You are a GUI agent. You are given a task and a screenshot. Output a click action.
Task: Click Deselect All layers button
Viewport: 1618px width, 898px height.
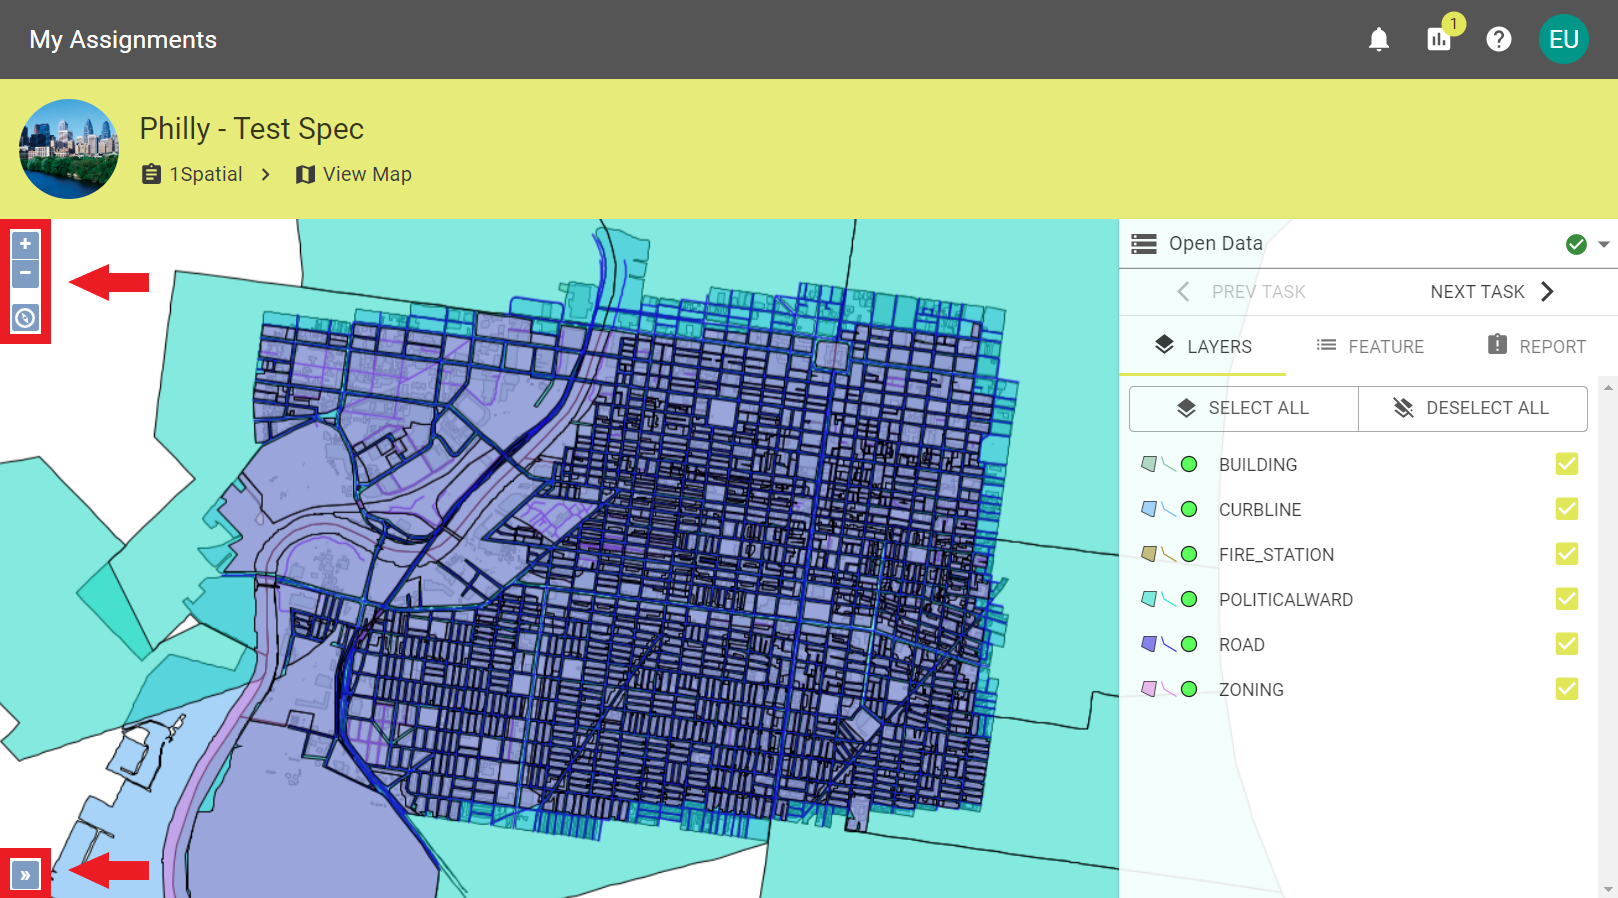[1473, 408]
